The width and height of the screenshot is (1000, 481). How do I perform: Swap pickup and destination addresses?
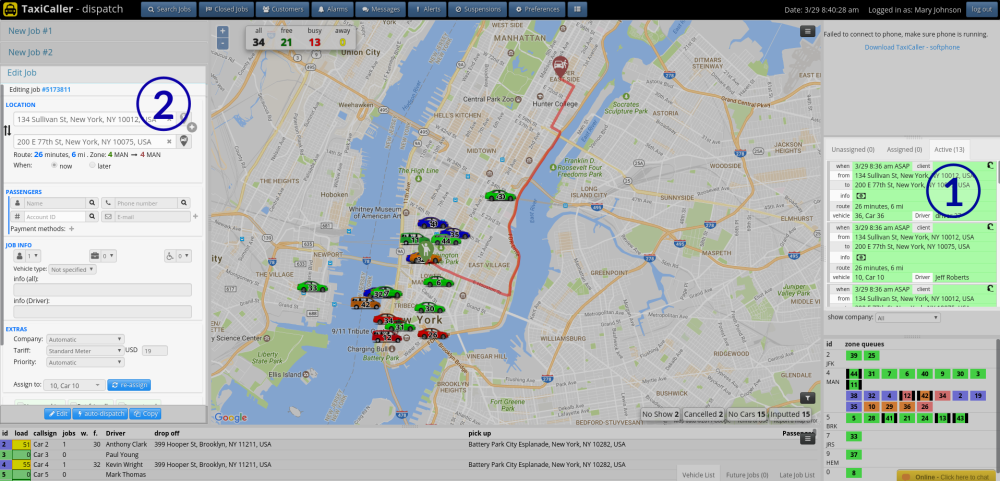[8, 130]
